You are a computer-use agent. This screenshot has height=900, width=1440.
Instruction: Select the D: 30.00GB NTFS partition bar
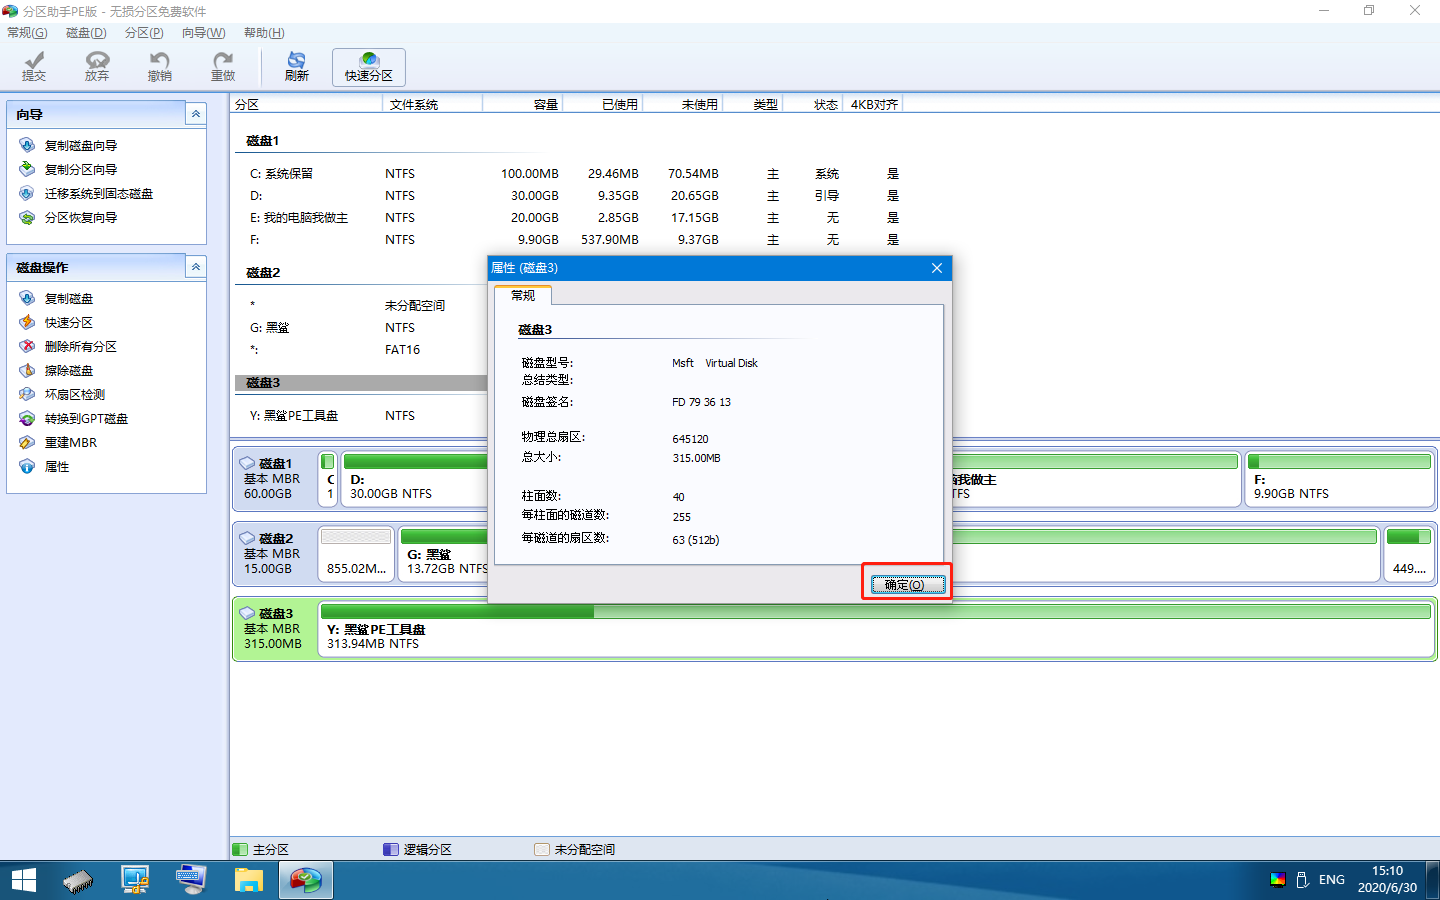[x=414, y=479]
